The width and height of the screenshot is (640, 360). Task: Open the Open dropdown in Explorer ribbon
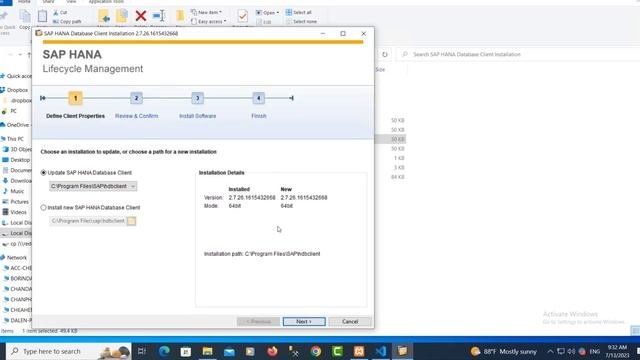click(267, 13)
